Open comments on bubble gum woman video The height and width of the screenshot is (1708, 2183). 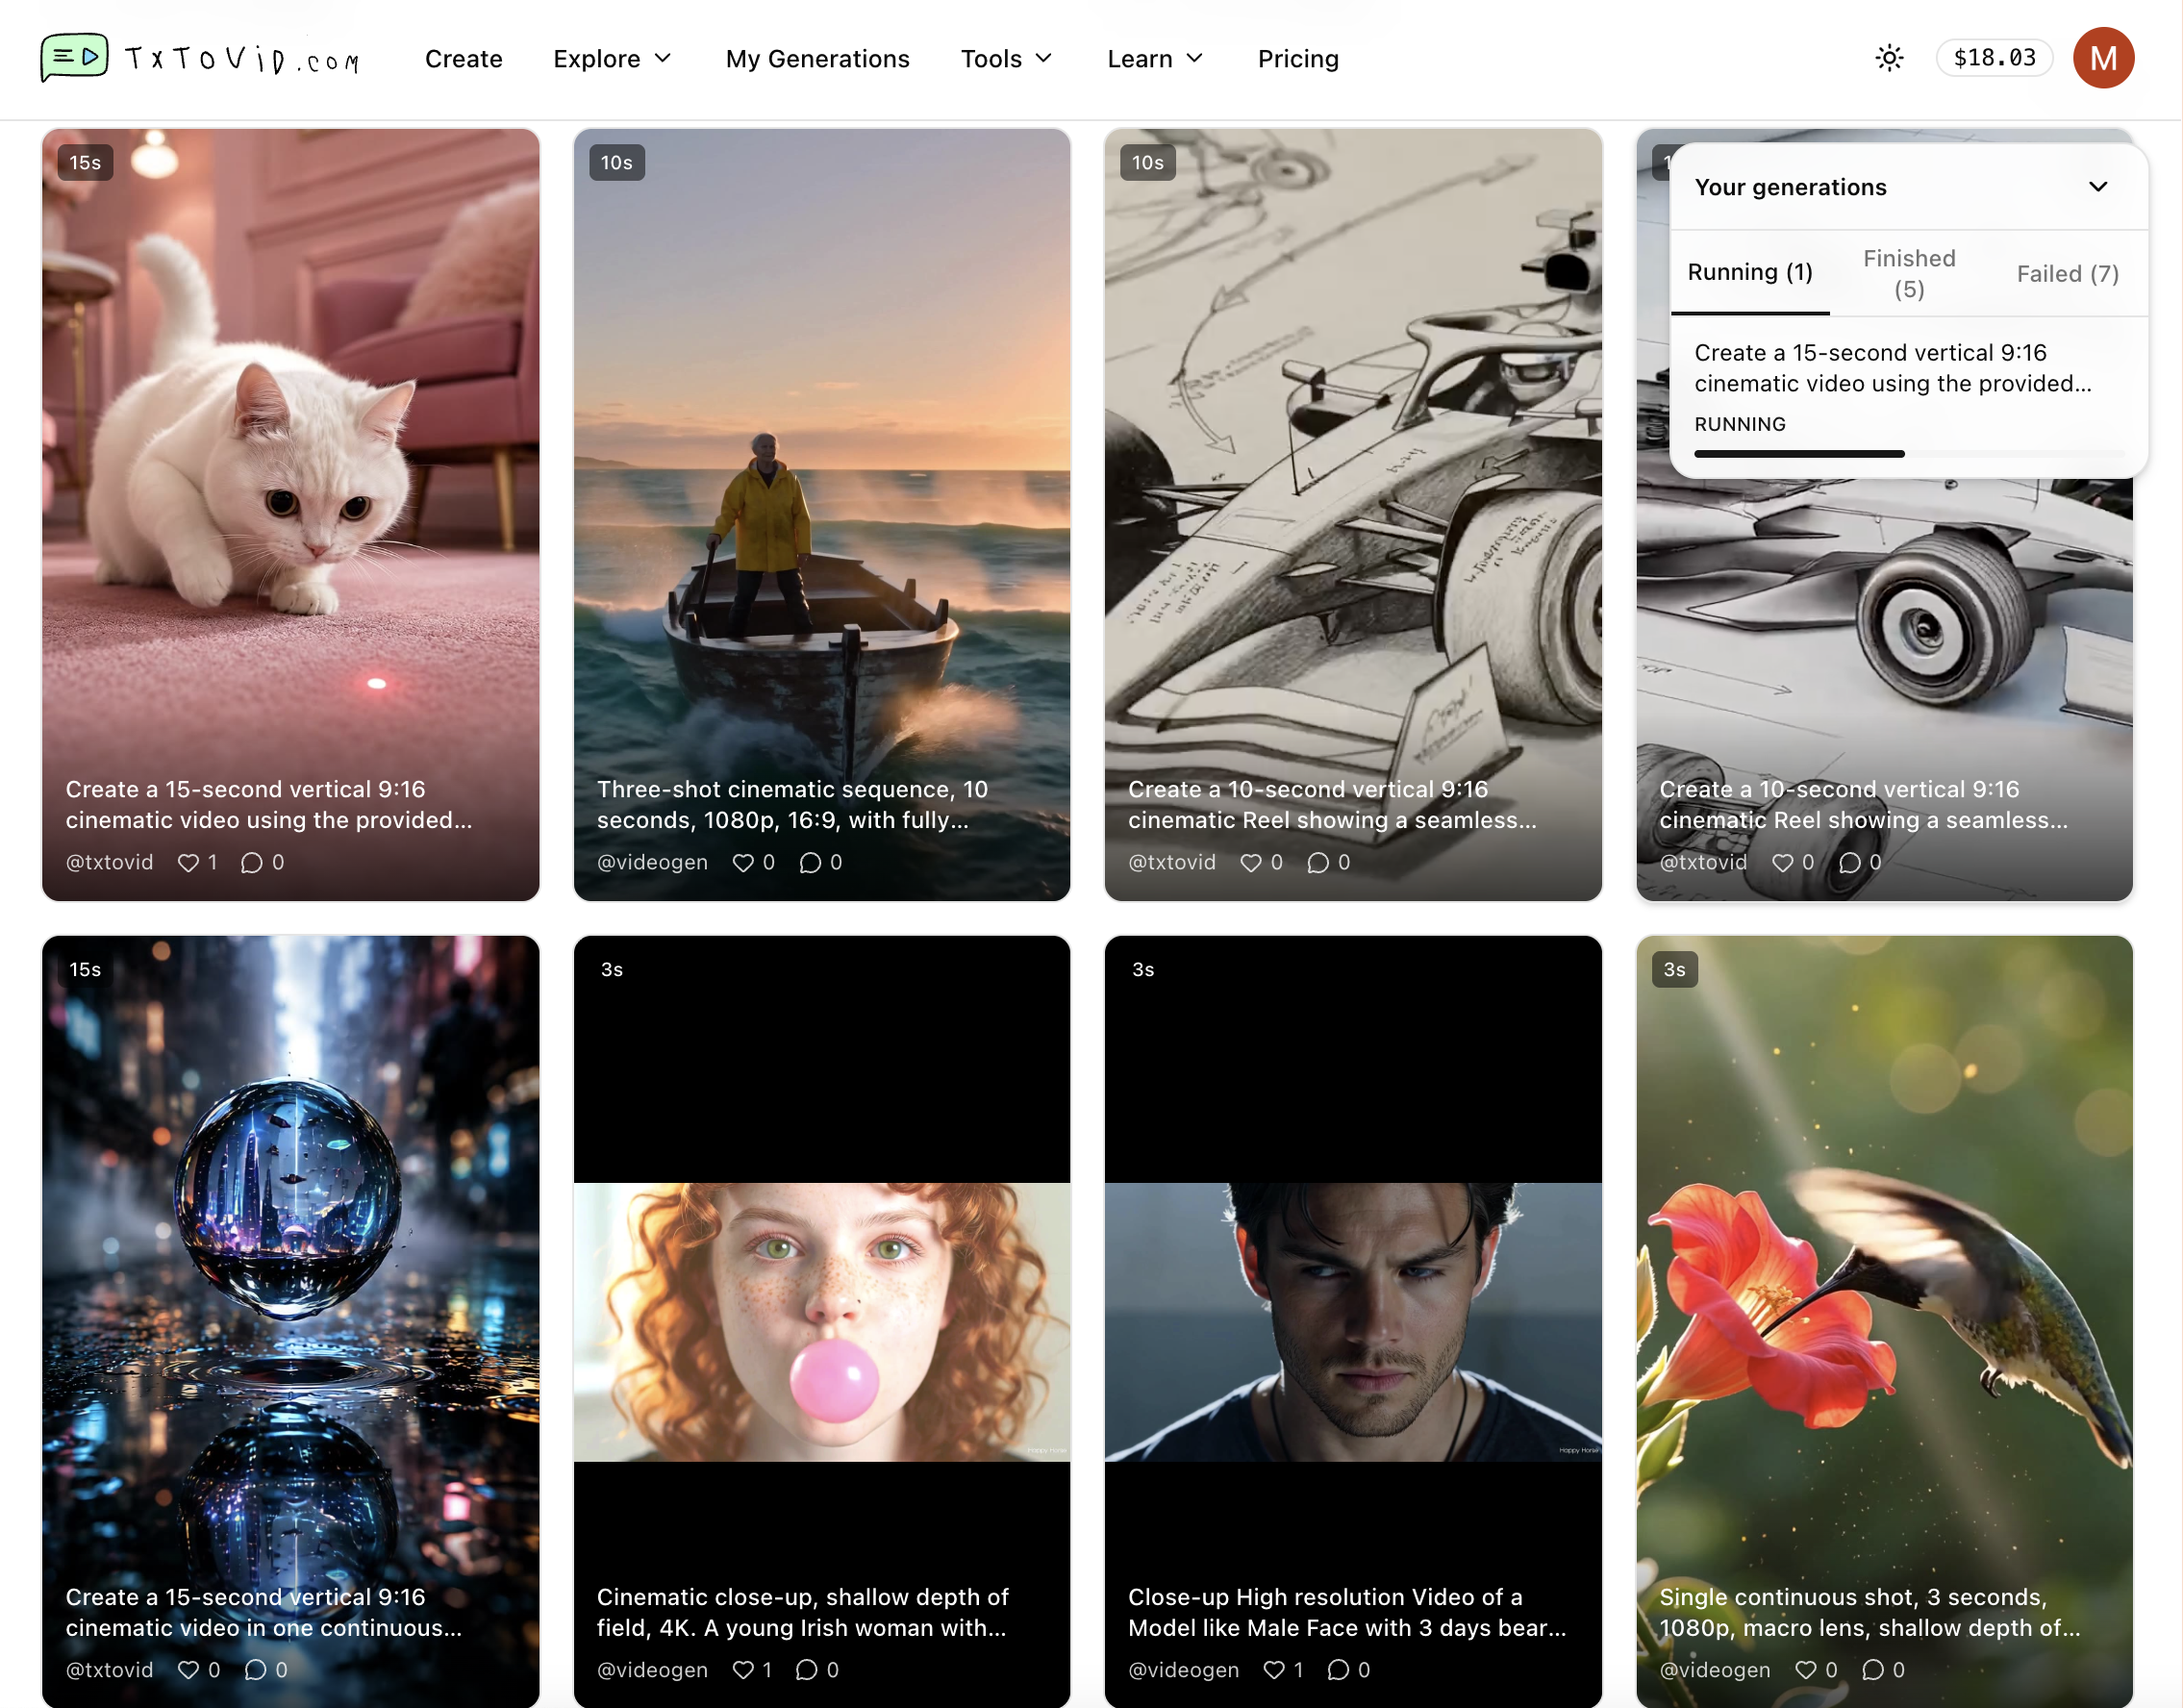point(806,1669)
